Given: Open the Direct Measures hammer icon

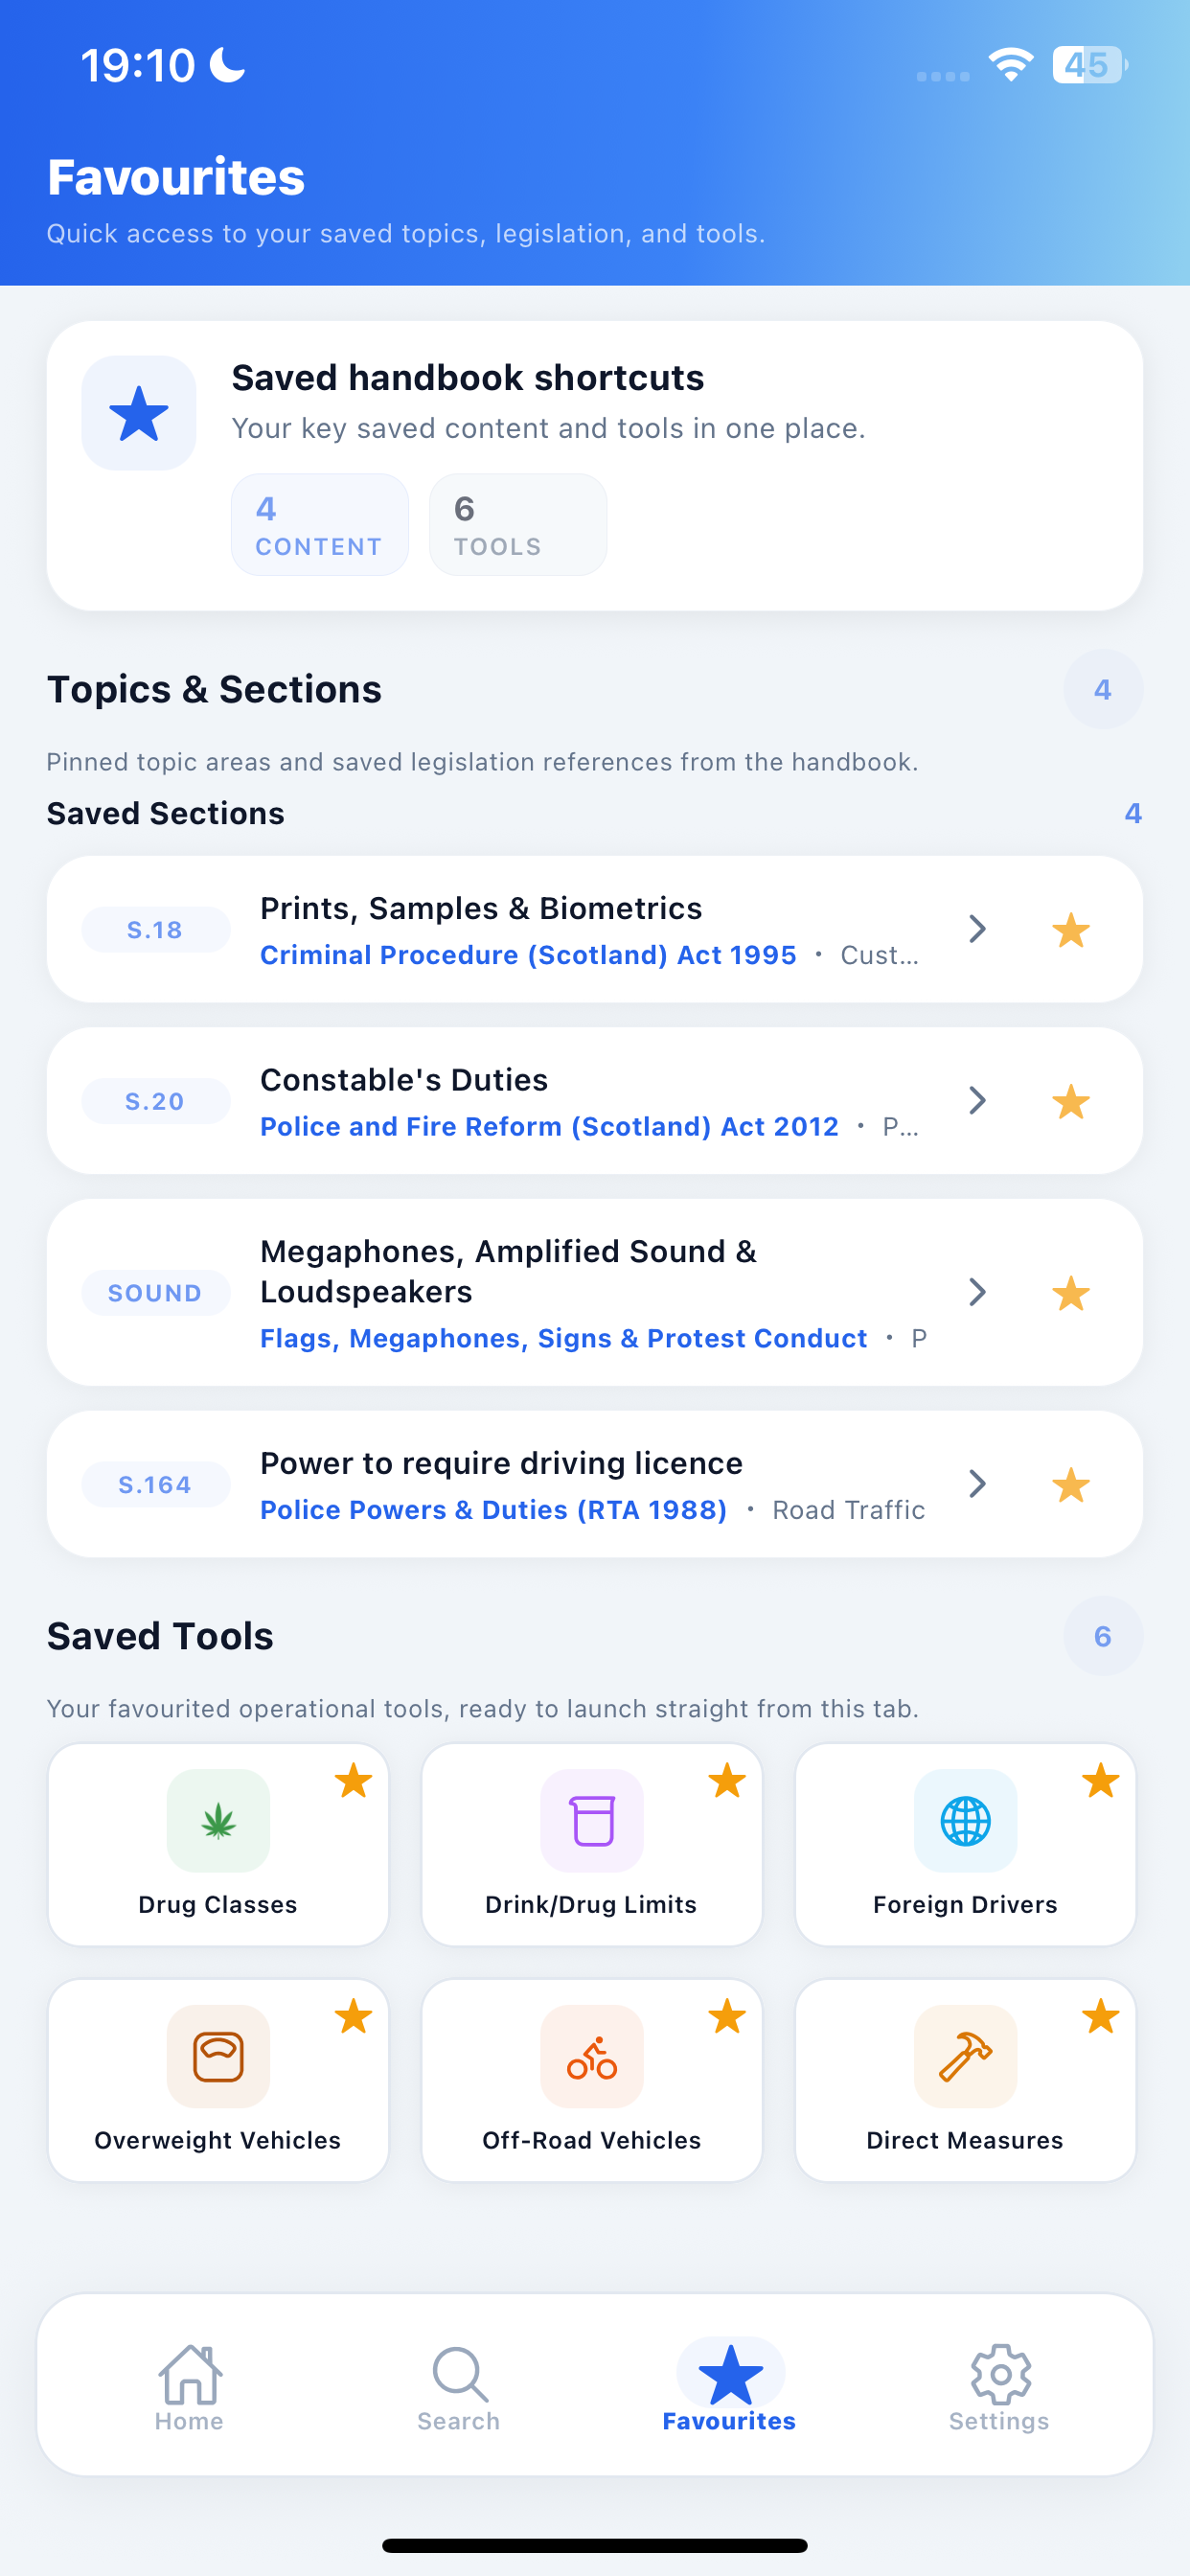Looking at the screenshot, I should 965,2056.
